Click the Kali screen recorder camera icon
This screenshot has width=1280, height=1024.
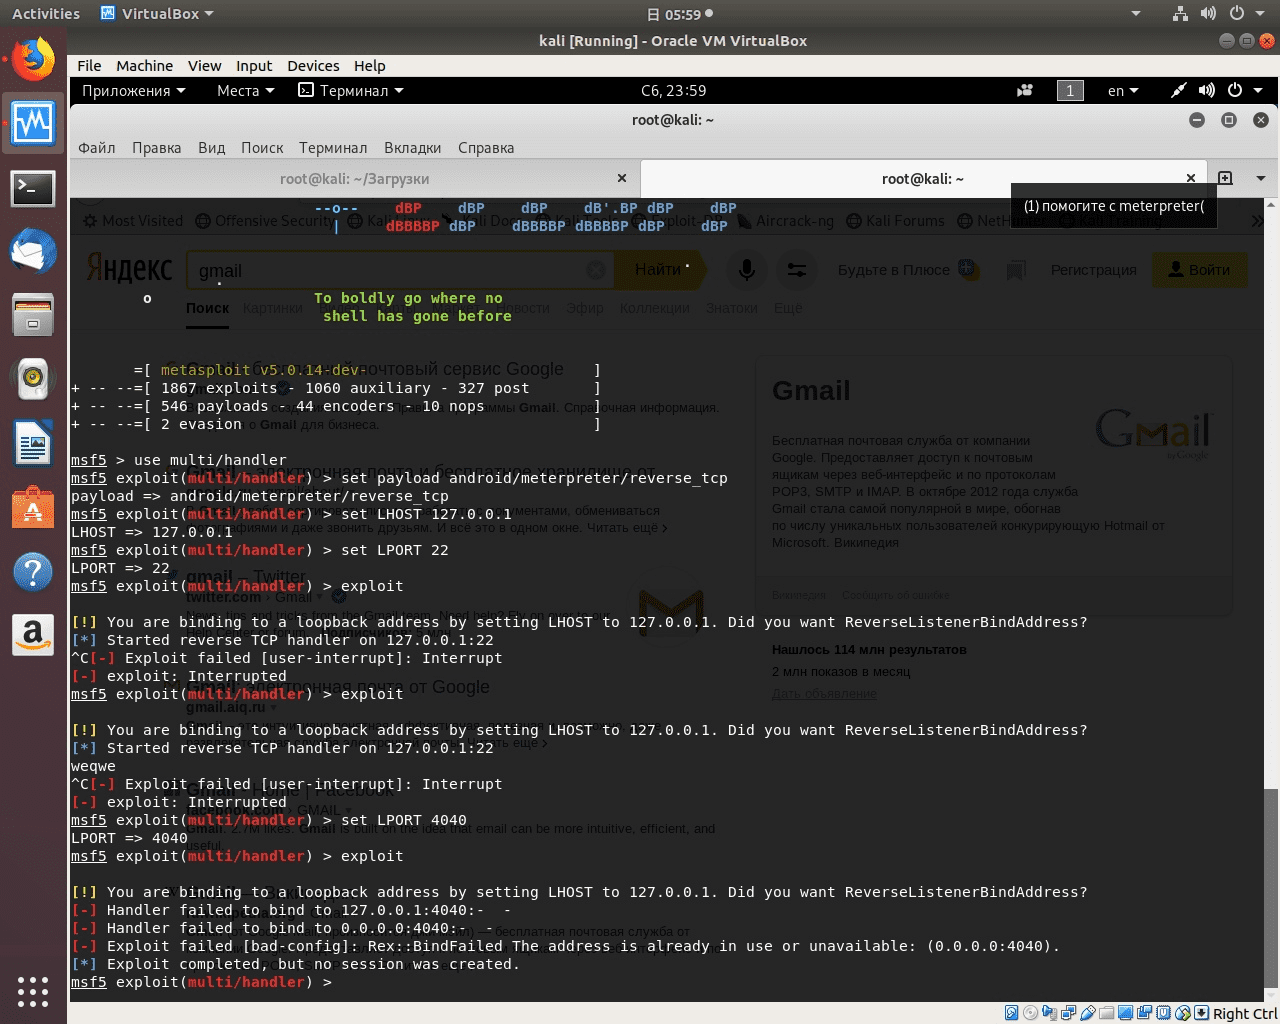pos(1025,90)
